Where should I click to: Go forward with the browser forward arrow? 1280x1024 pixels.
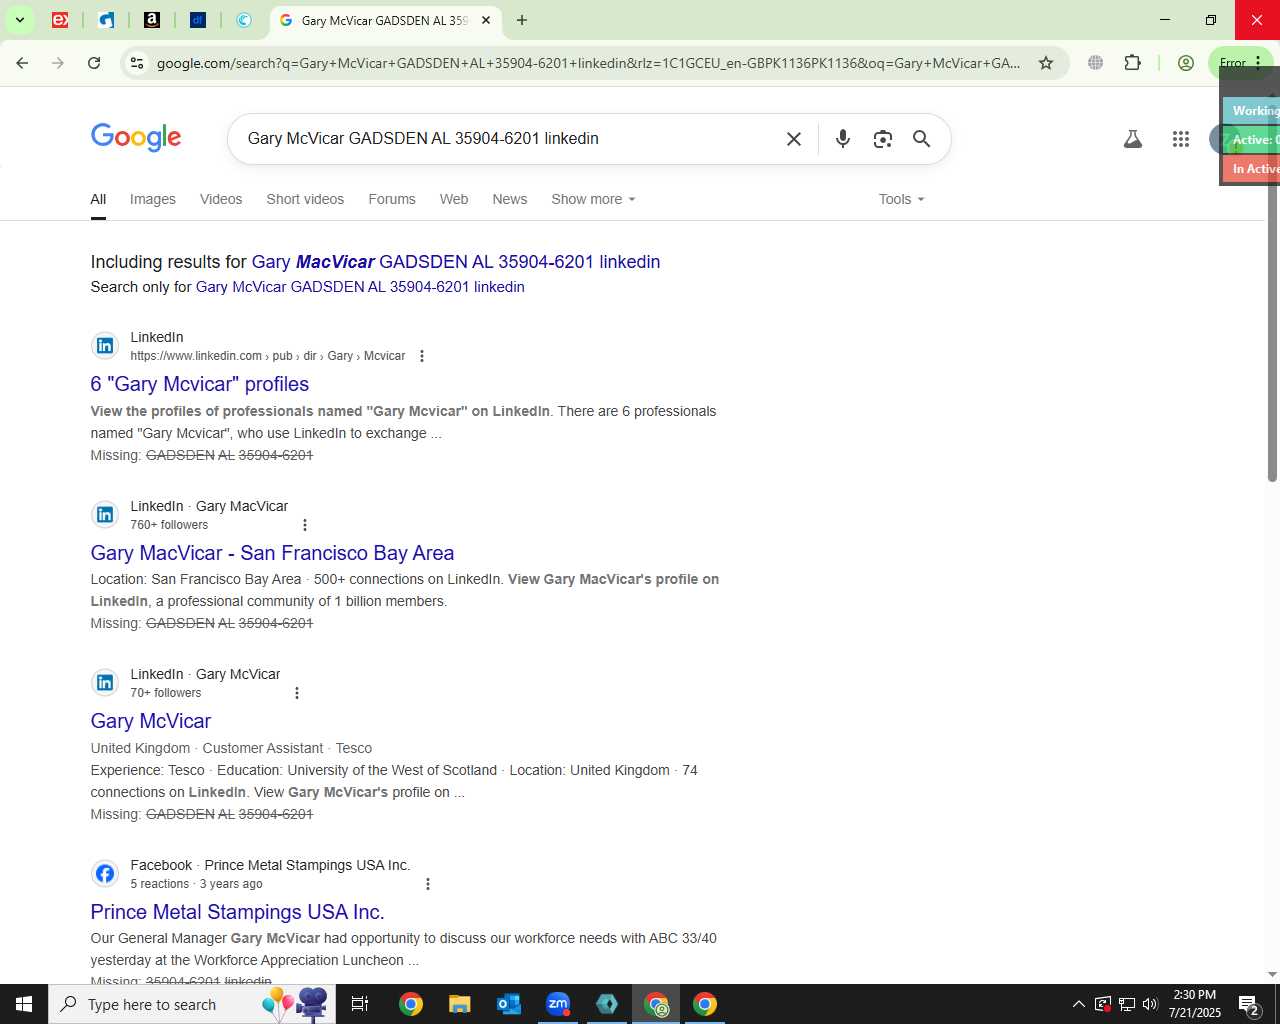coord(58,63)
